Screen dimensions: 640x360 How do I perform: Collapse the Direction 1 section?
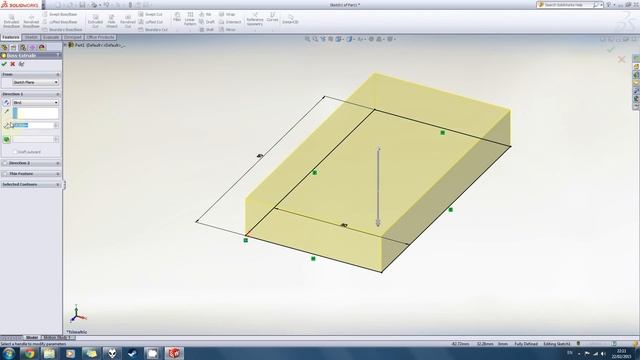[x=58, y=94]
